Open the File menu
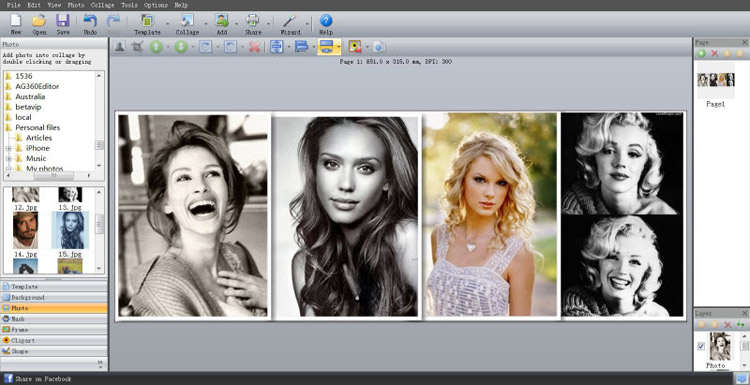The height and width of the screenshot is (385, 750). 14,5
